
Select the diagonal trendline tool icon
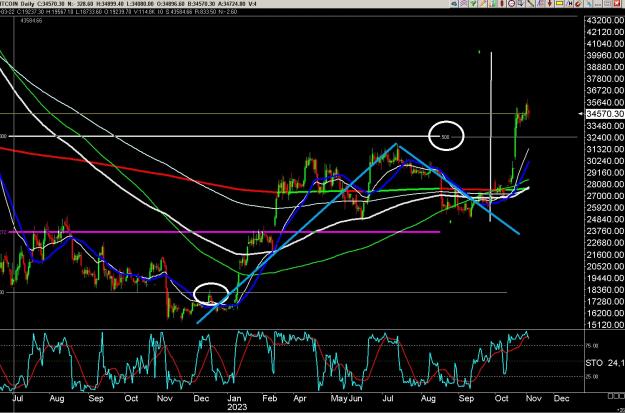[x=531, y=4]
